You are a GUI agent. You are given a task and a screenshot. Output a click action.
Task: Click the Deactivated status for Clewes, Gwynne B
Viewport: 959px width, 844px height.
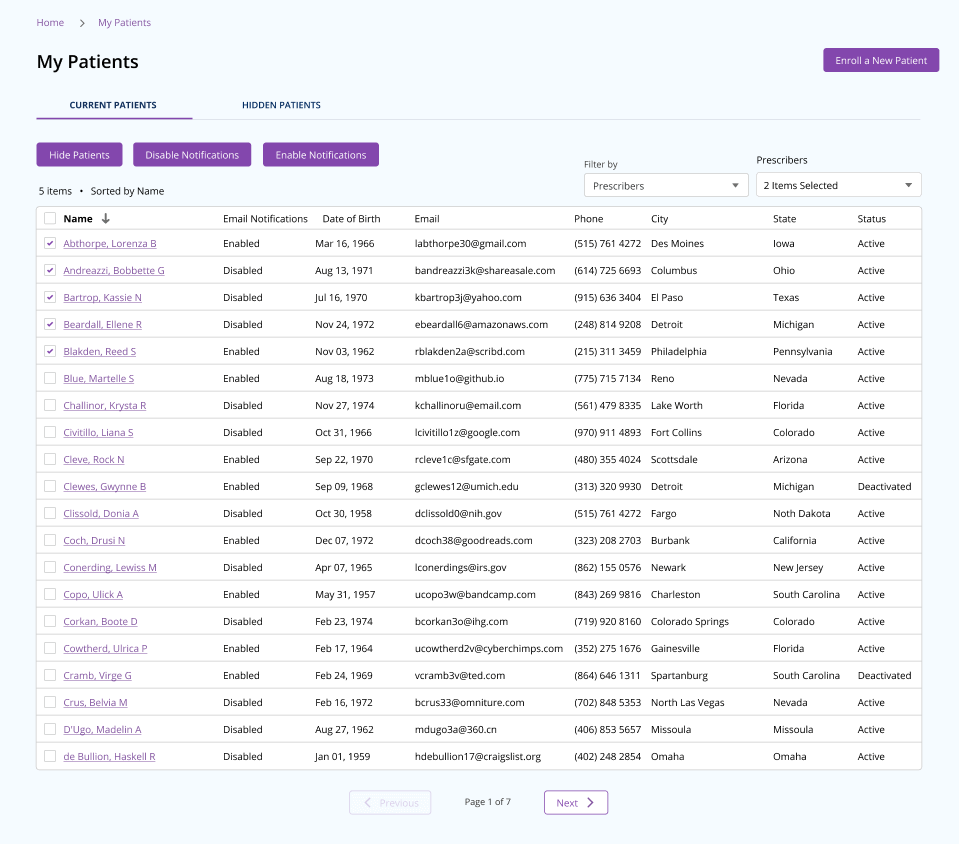pyautogui.click(x=884, y=486)
